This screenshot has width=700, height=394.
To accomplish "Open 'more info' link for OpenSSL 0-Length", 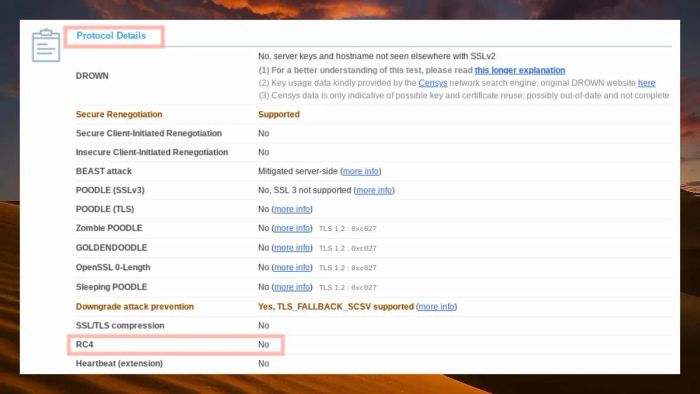I will (x=292, y=267).
